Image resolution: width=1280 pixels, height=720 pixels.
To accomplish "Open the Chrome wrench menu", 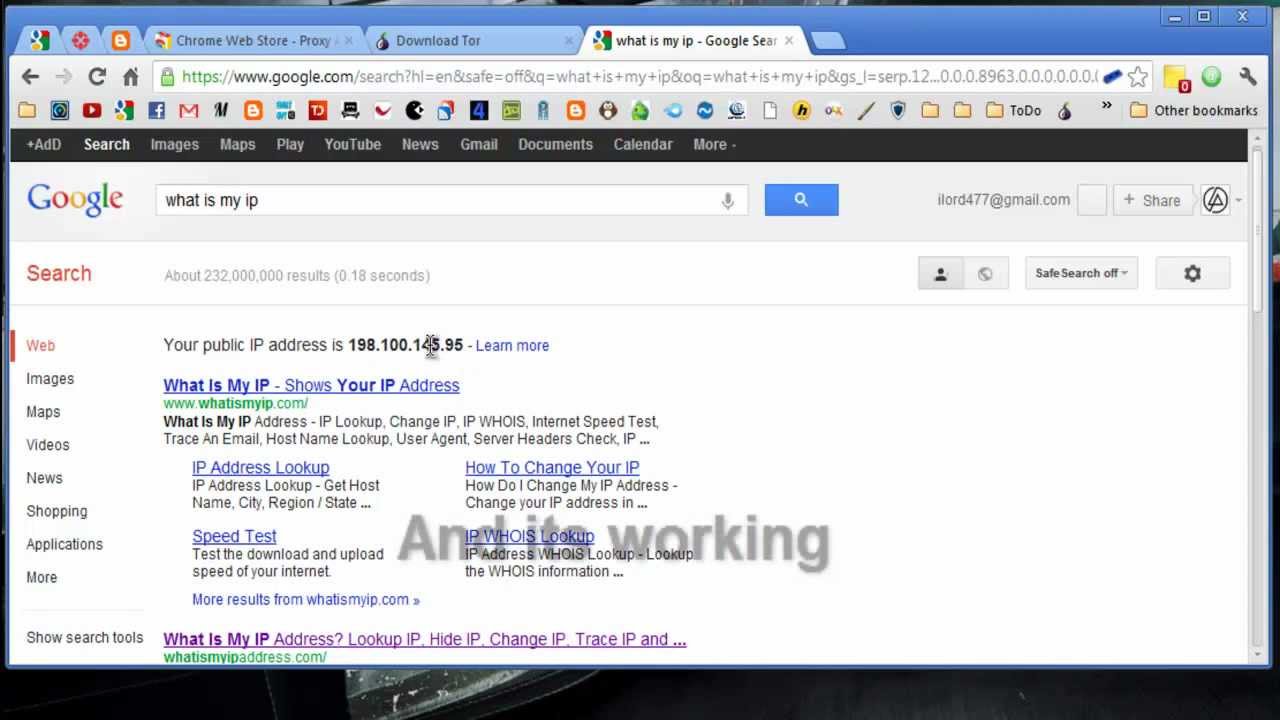I will 1247,77.
